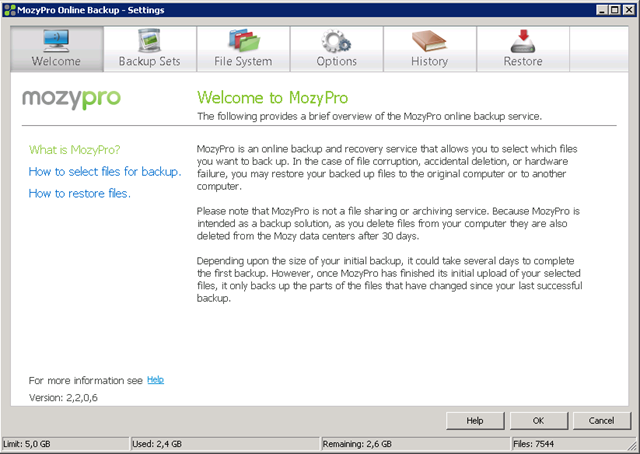The height and width of the screenshot is (454, 640).
Task: Click the Restore drive arrow icon
Action: click(523, 41)
